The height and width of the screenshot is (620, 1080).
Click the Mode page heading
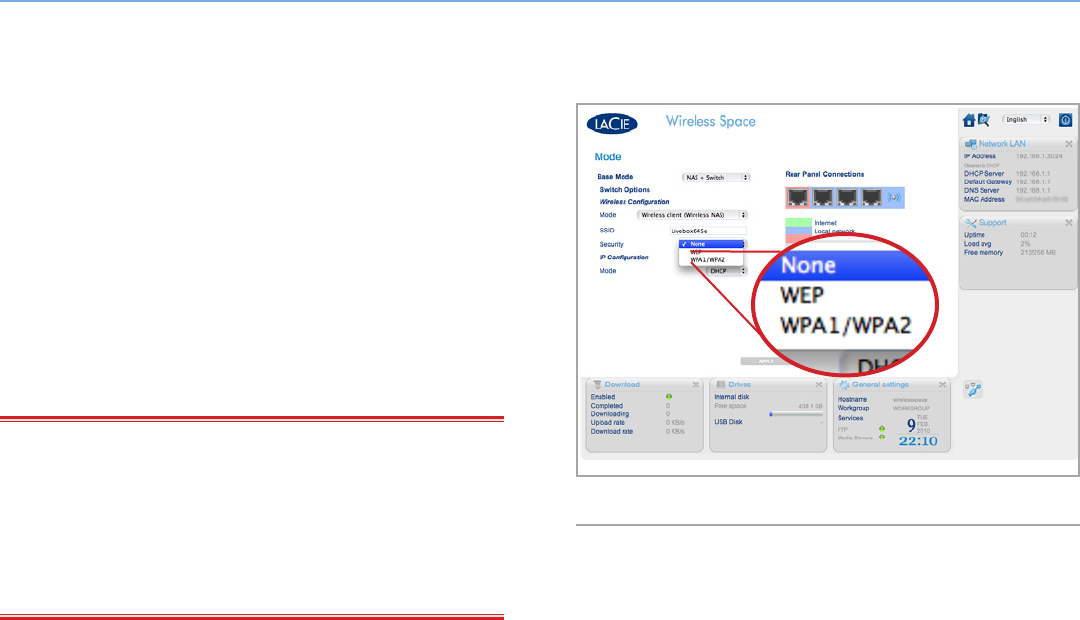point(608,157)
